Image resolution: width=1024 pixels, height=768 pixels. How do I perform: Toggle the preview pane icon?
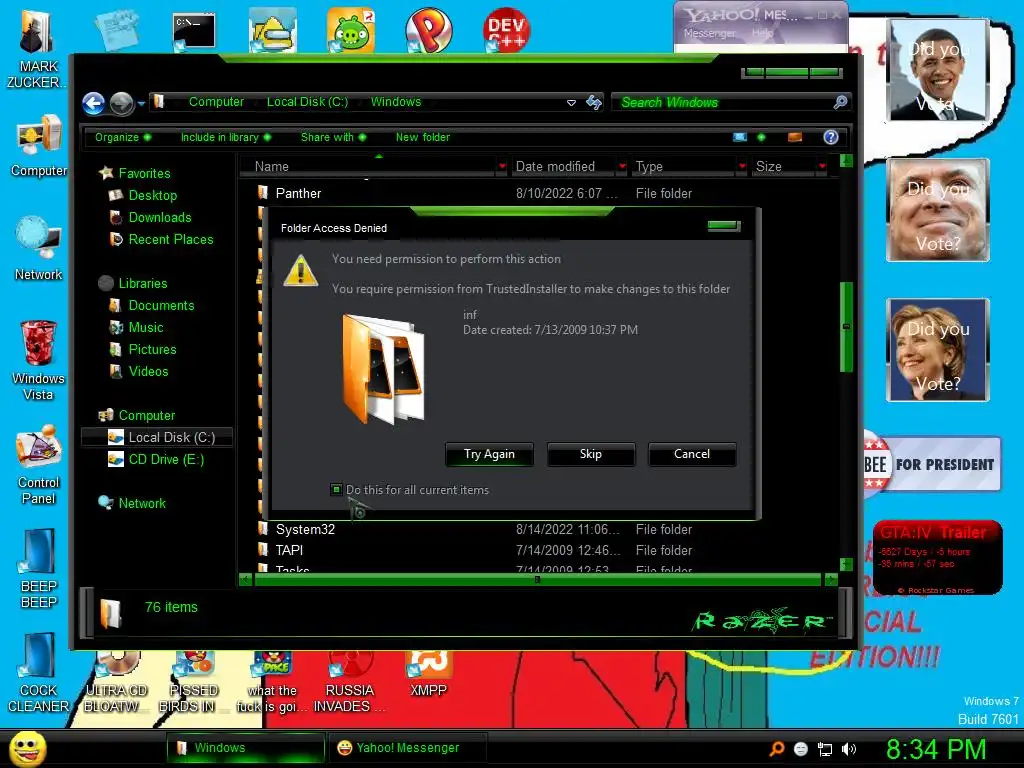795,137
